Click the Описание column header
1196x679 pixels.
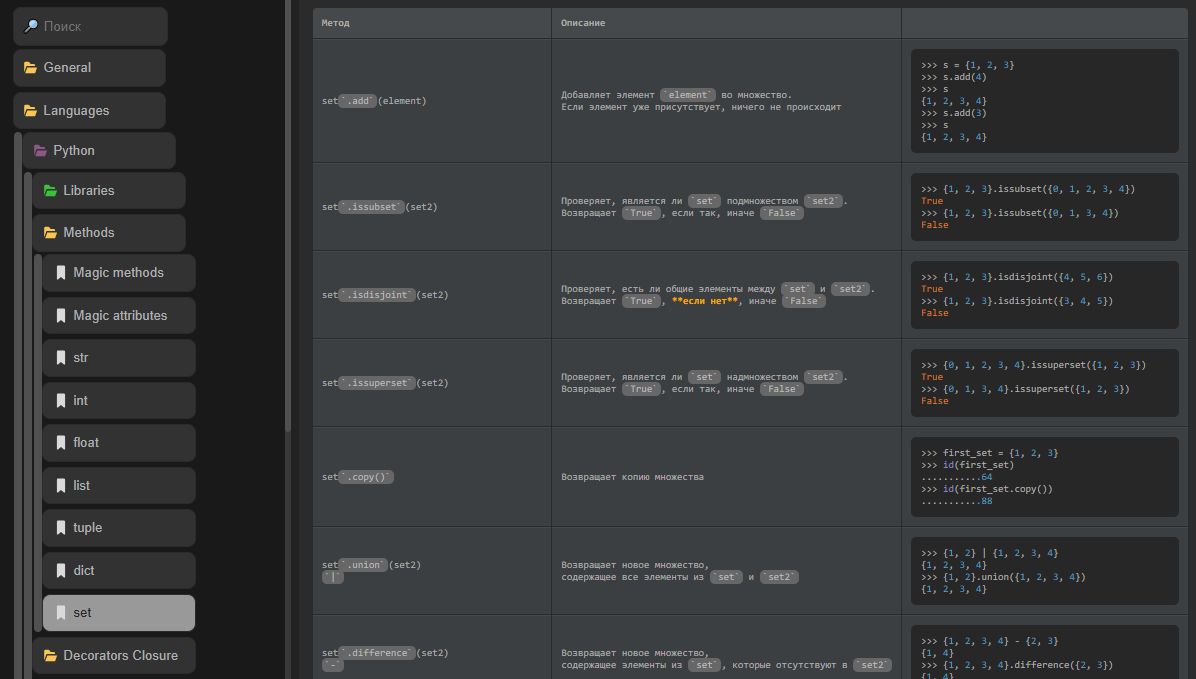click(726, 23)
